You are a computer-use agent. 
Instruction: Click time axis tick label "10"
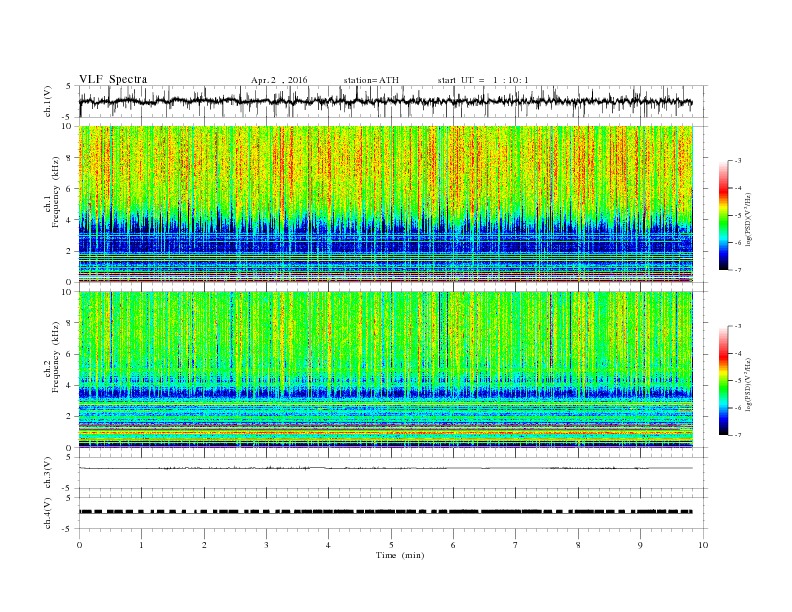(703, 545)
